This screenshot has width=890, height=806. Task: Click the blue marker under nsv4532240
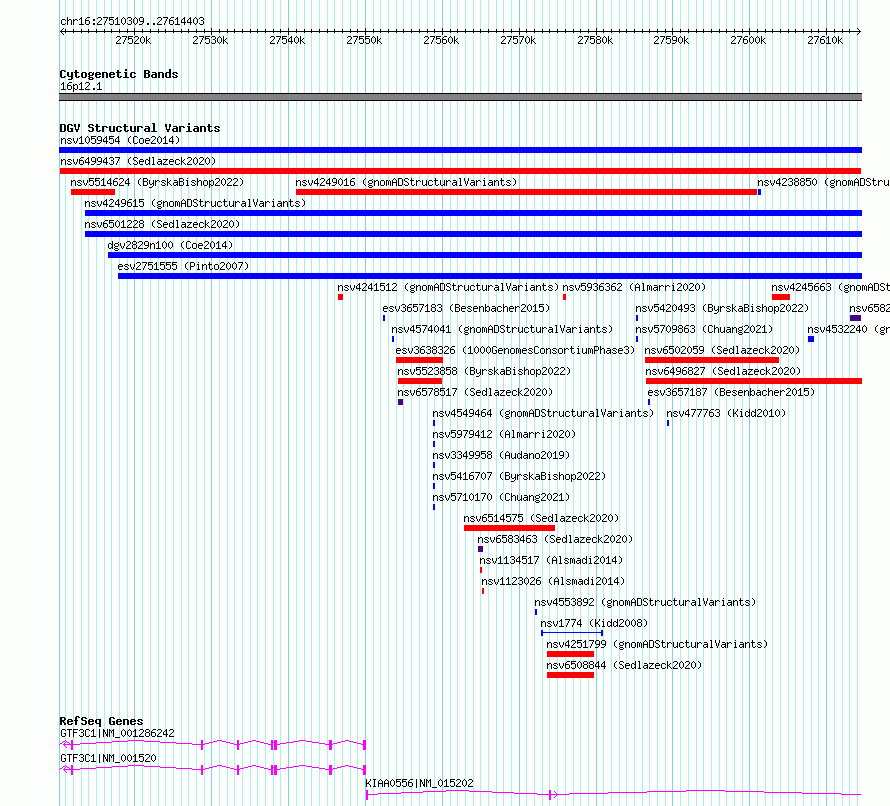click(811, 339)
